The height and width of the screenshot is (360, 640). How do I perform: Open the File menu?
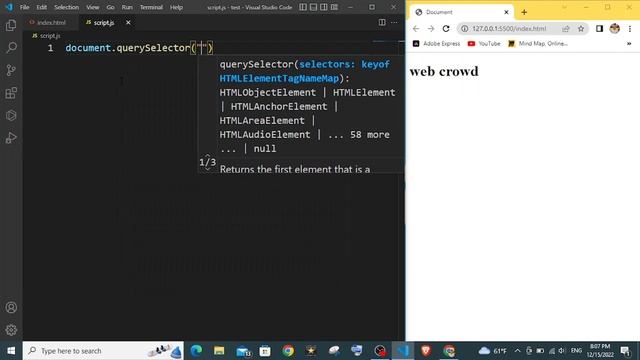[24, 7]
